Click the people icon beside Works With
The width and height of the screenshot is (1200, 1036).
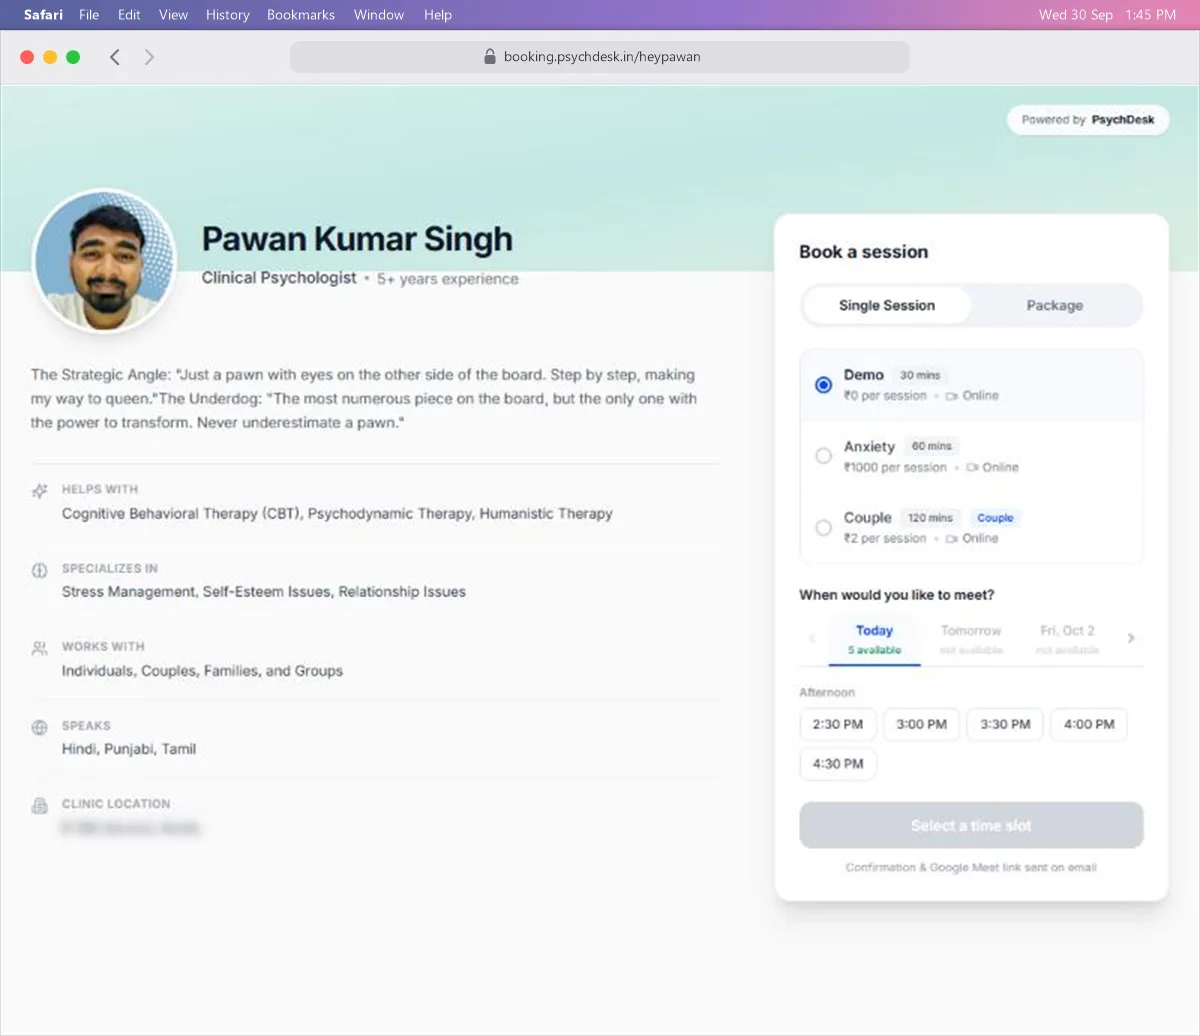click(39, 648)
